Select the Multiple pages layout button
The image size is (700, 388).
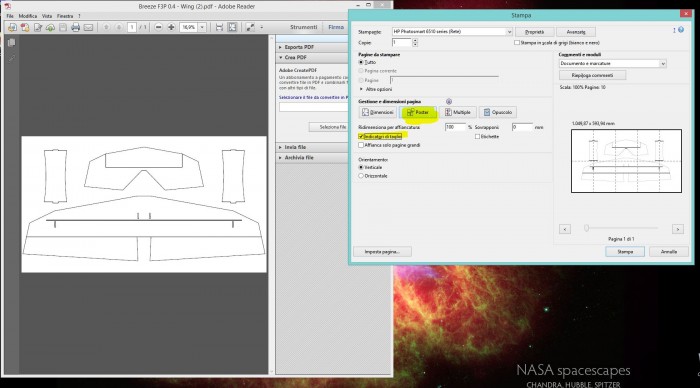458,113
